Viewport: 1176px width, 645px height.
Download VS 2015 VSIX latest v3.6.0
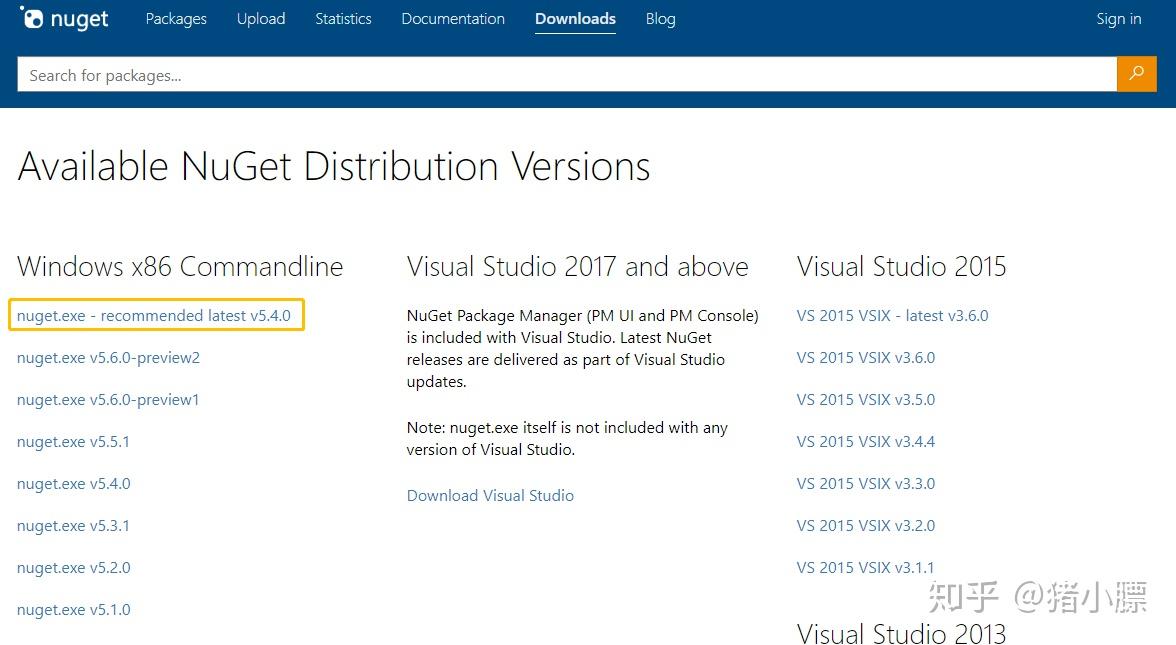892,316
